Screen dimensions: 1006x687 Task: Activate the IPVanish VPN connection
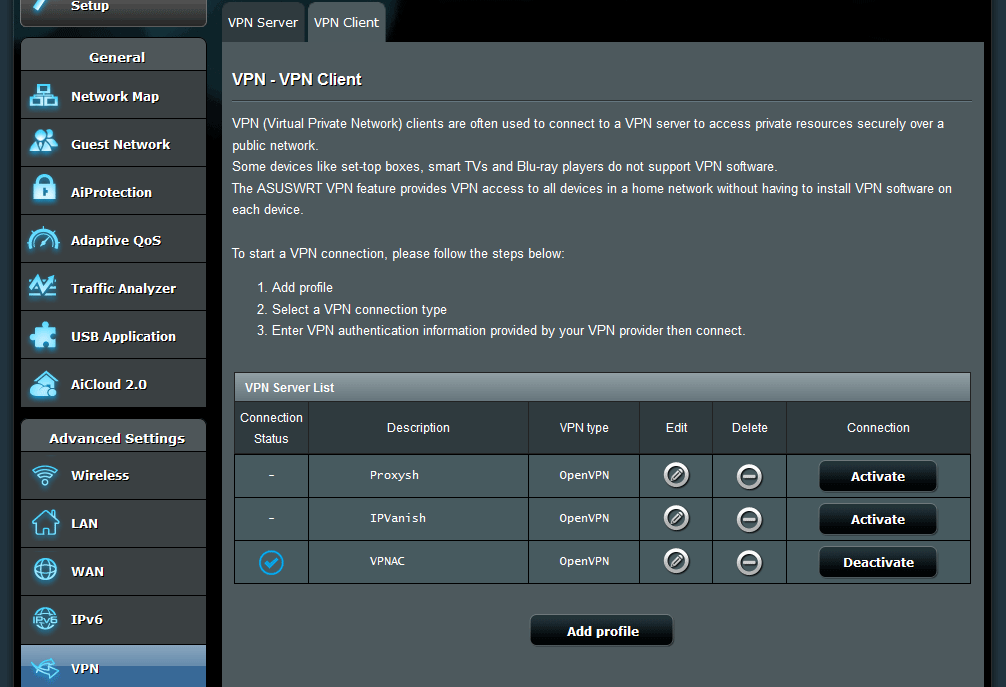878,519
